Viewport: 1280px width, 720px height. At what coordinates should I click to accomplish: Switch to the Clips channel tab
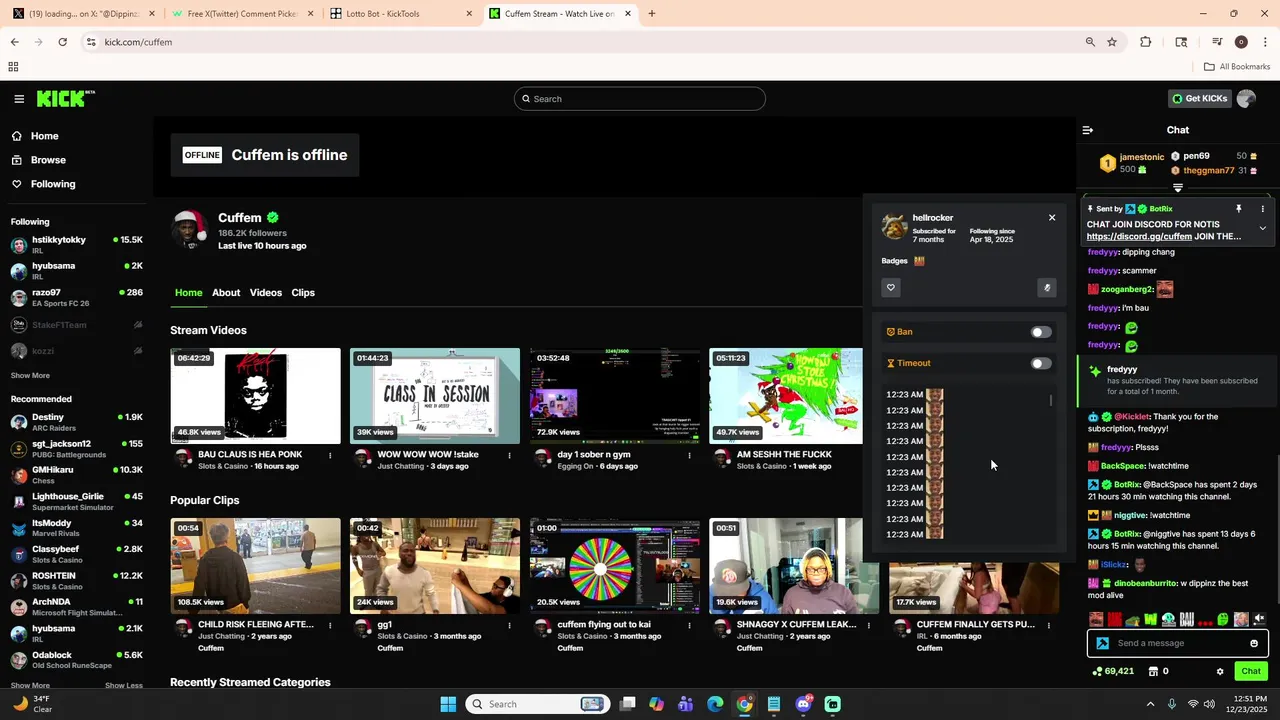(x=303, y=293)
